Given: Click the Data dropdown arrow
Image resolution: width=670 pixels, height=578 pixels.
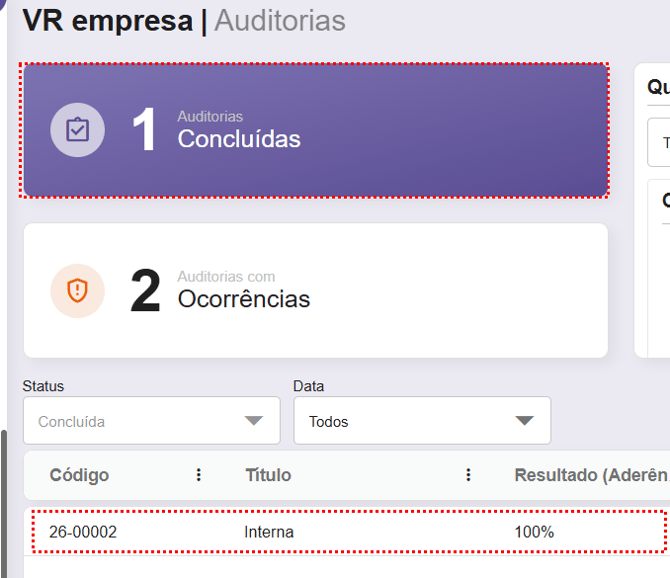Looking at the screenshot, I should (x=524, y=421).
